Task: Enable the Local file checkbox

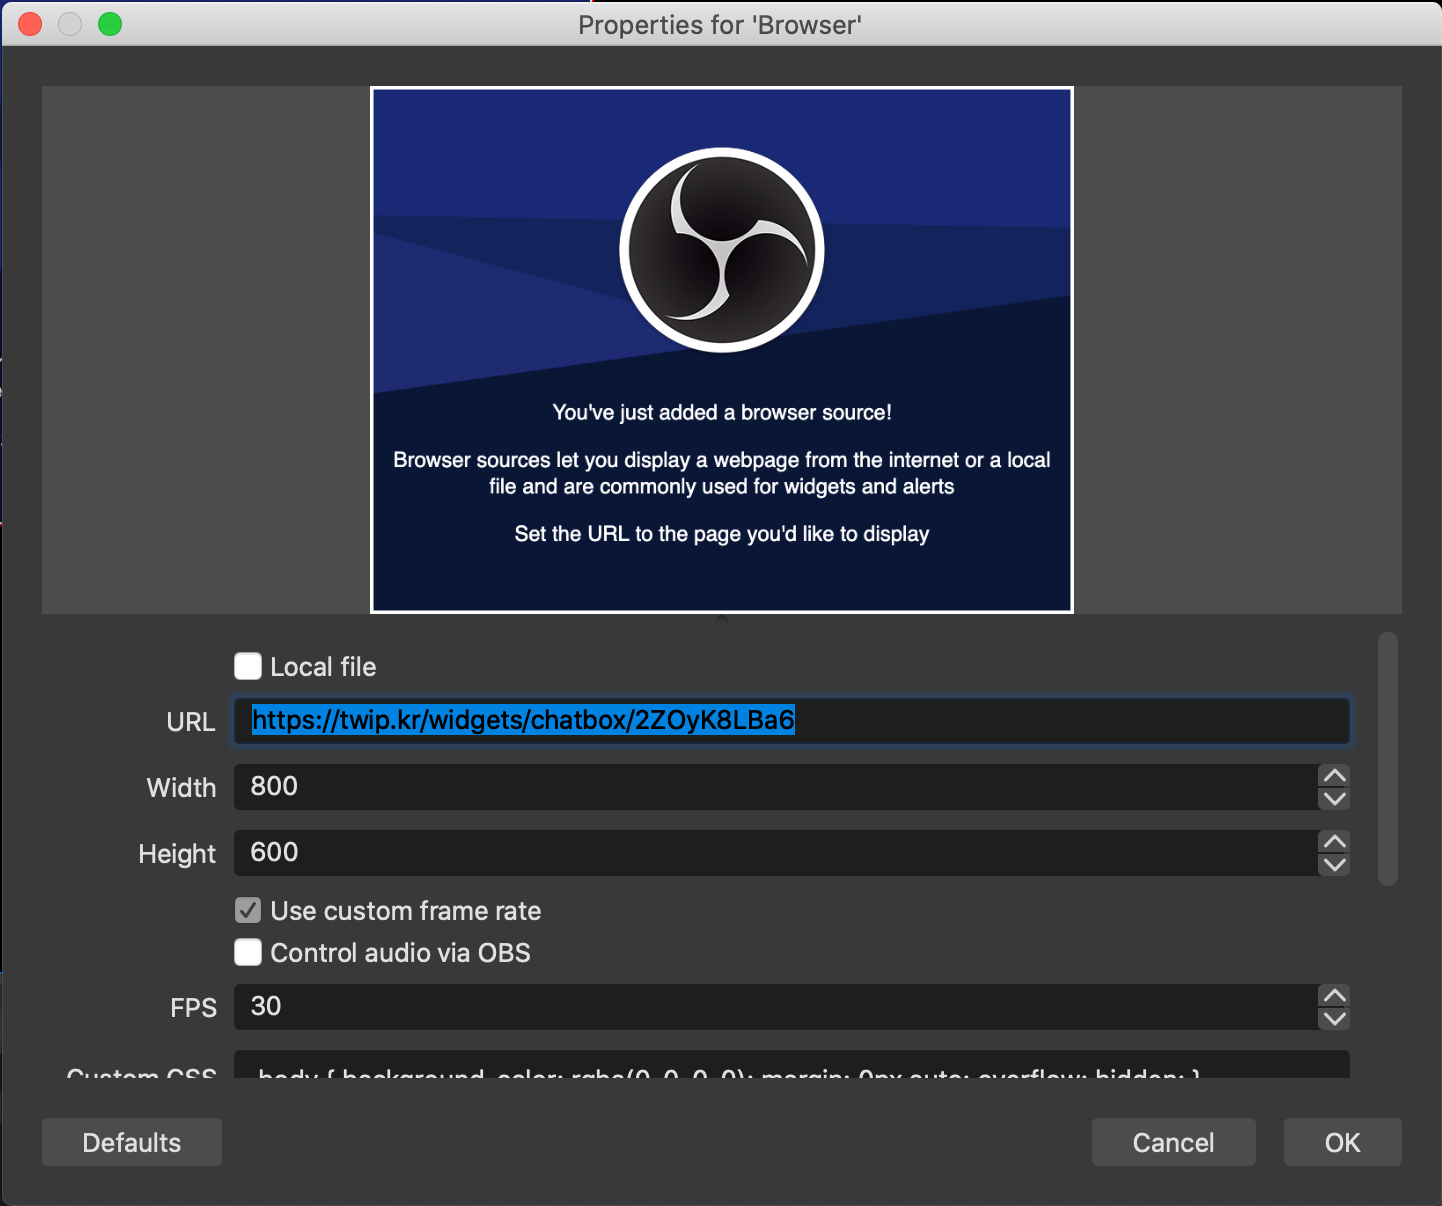Action: coord(248,666)
